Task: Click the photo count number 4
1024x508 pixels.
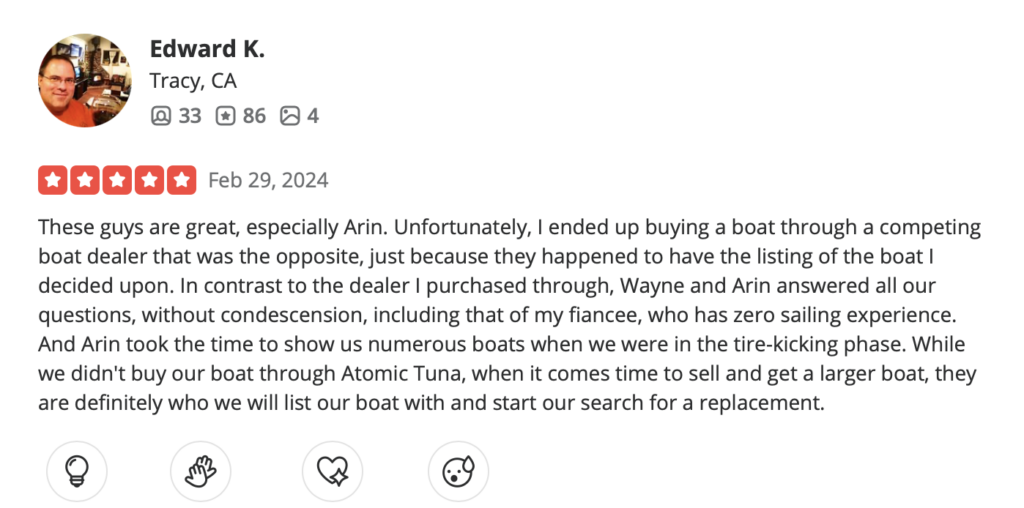Action: [x=313, y=116]
